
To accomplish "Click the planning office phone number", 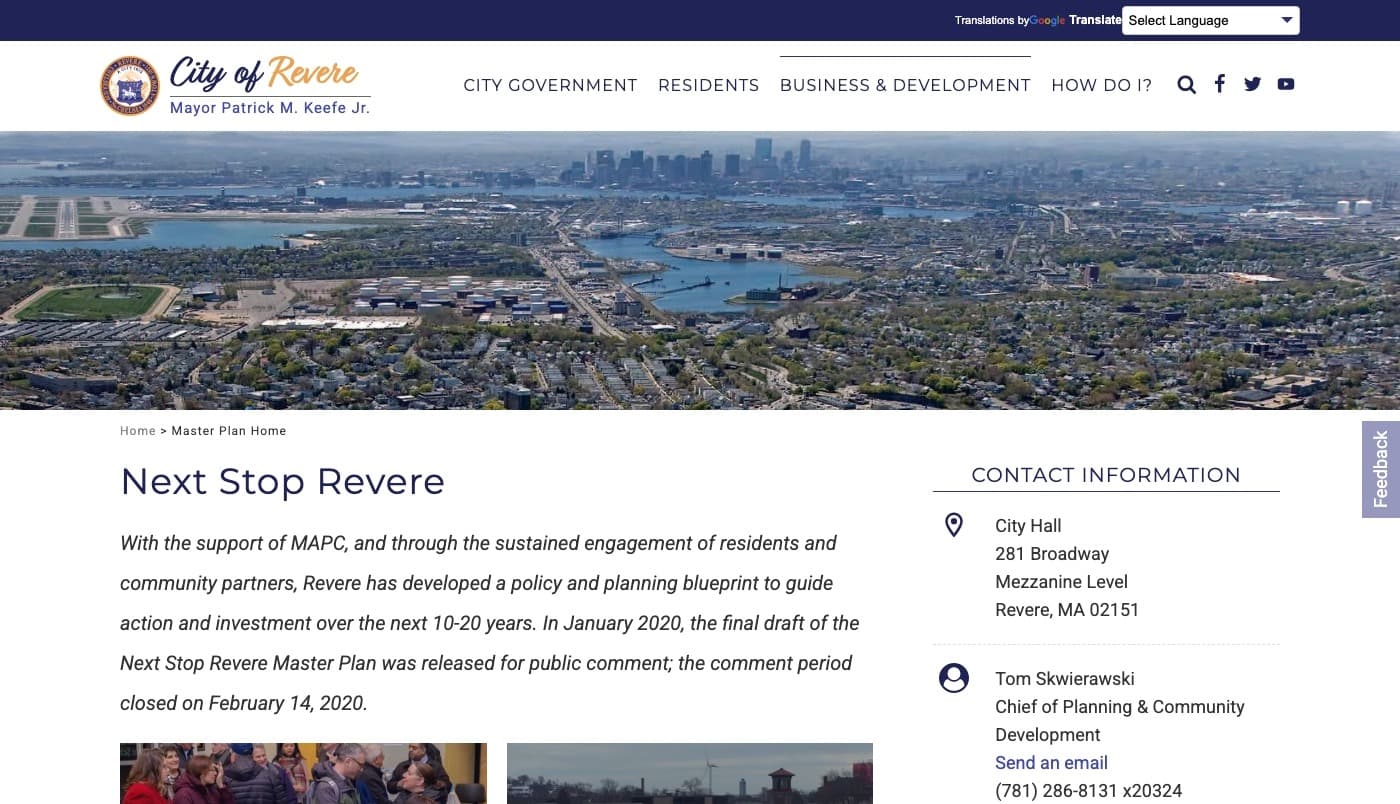I will pos(1088,790).
